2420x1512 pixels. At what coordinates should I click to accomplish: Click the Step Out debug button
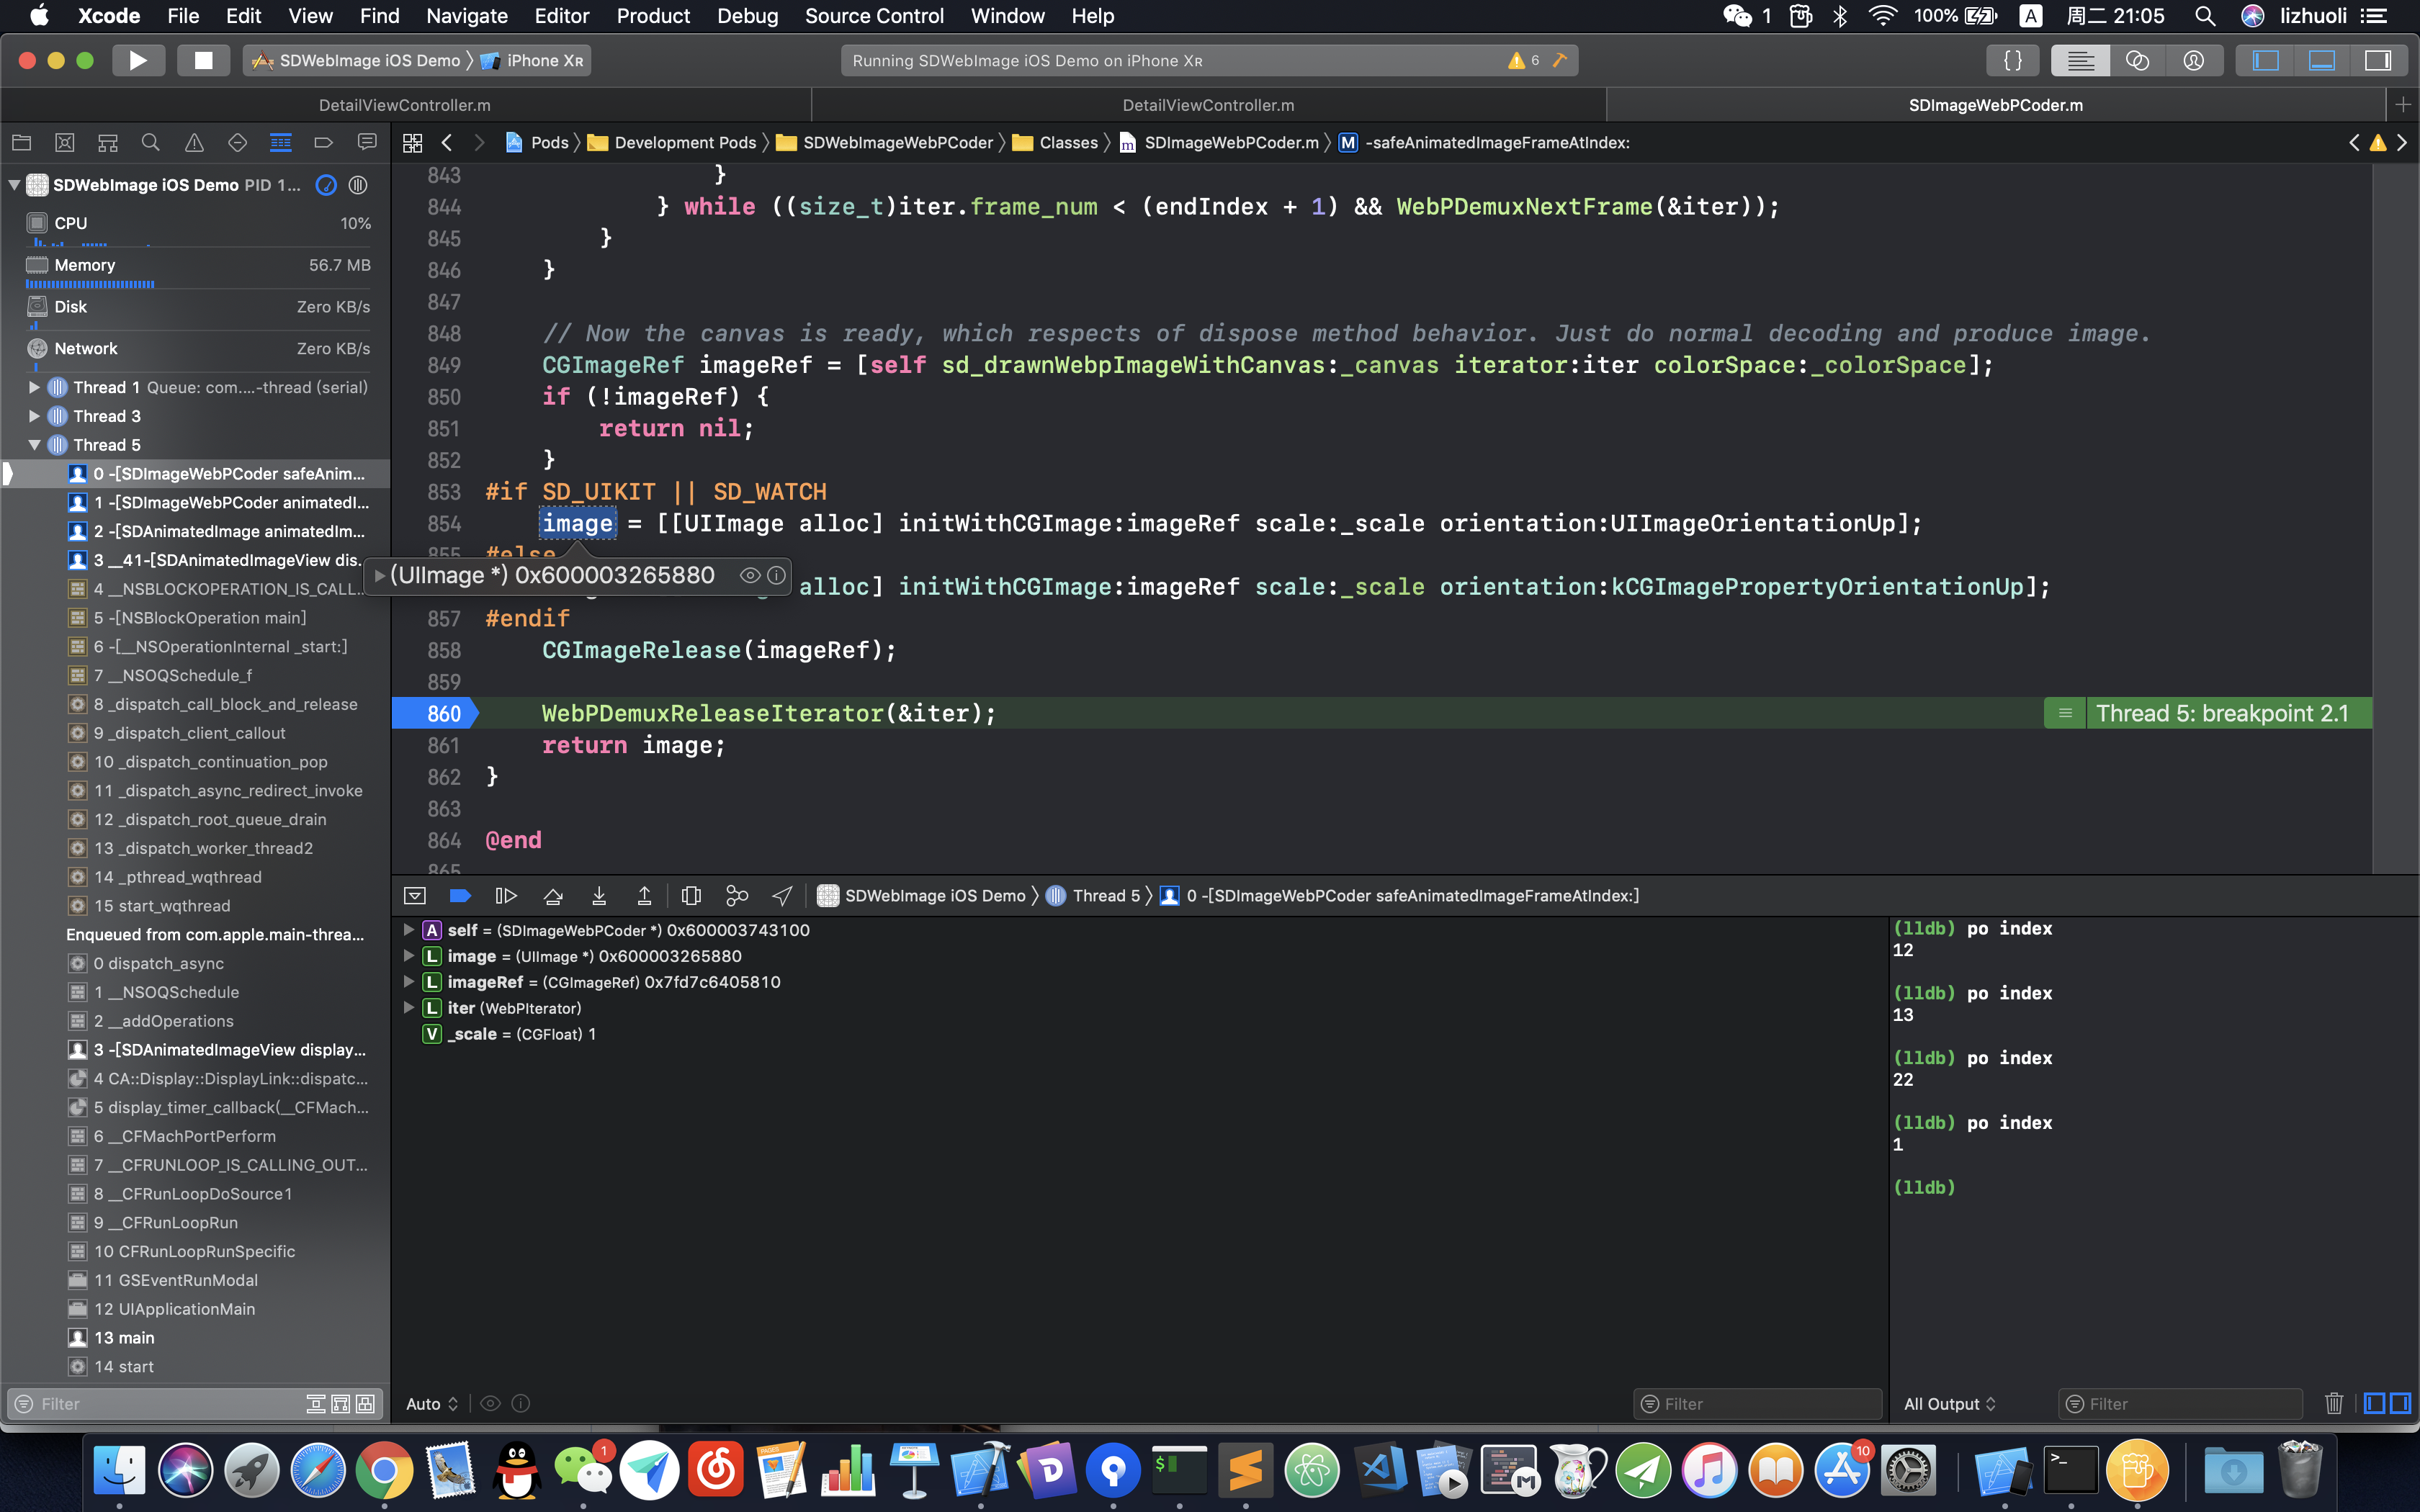tap(644, 896)
